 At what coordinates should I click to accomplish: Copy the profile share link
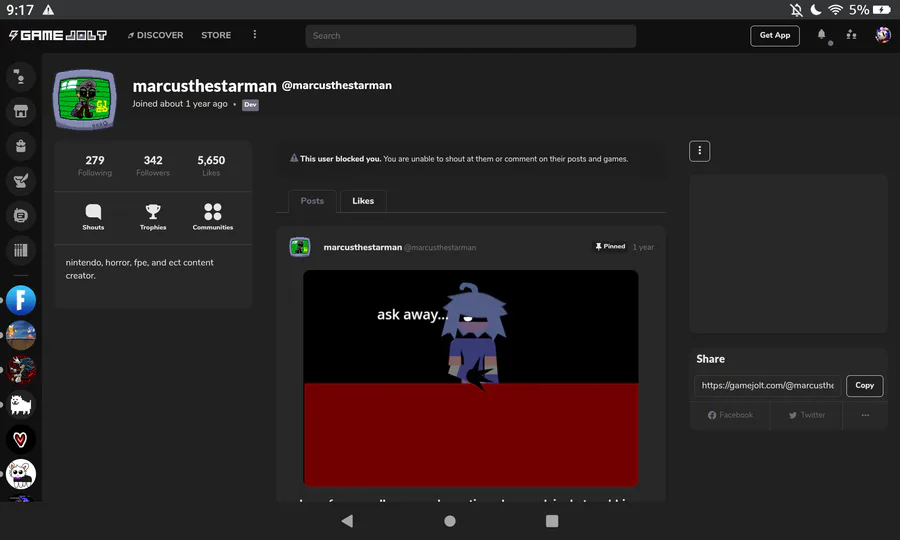[864, 386]
